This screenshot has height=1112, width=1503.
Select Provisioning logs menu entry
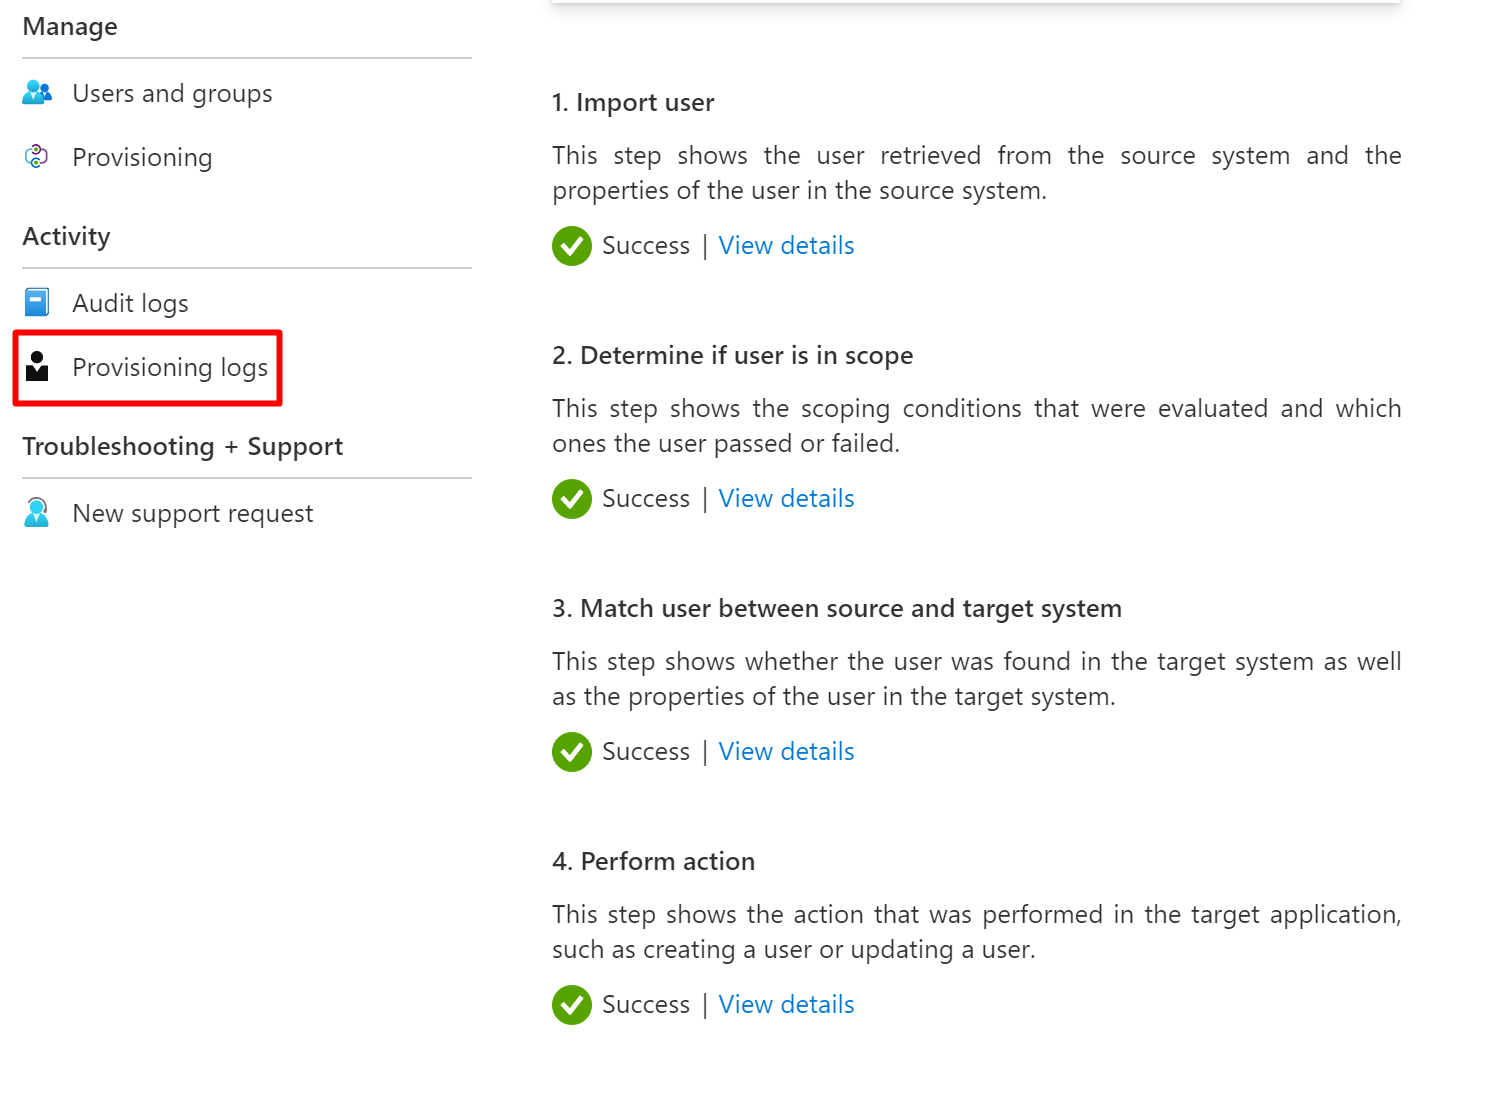tap(170, 368)
